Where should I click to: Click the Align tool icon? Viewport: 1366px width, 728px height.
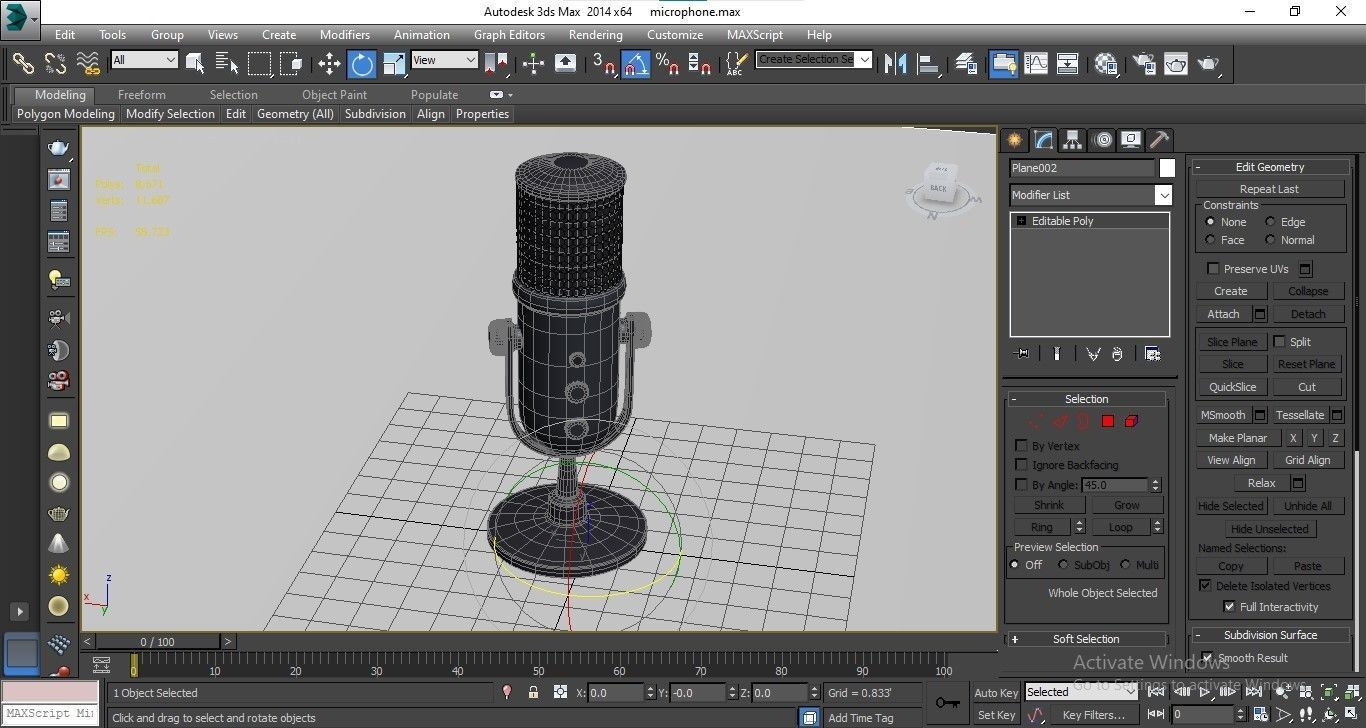pos(929,63)
